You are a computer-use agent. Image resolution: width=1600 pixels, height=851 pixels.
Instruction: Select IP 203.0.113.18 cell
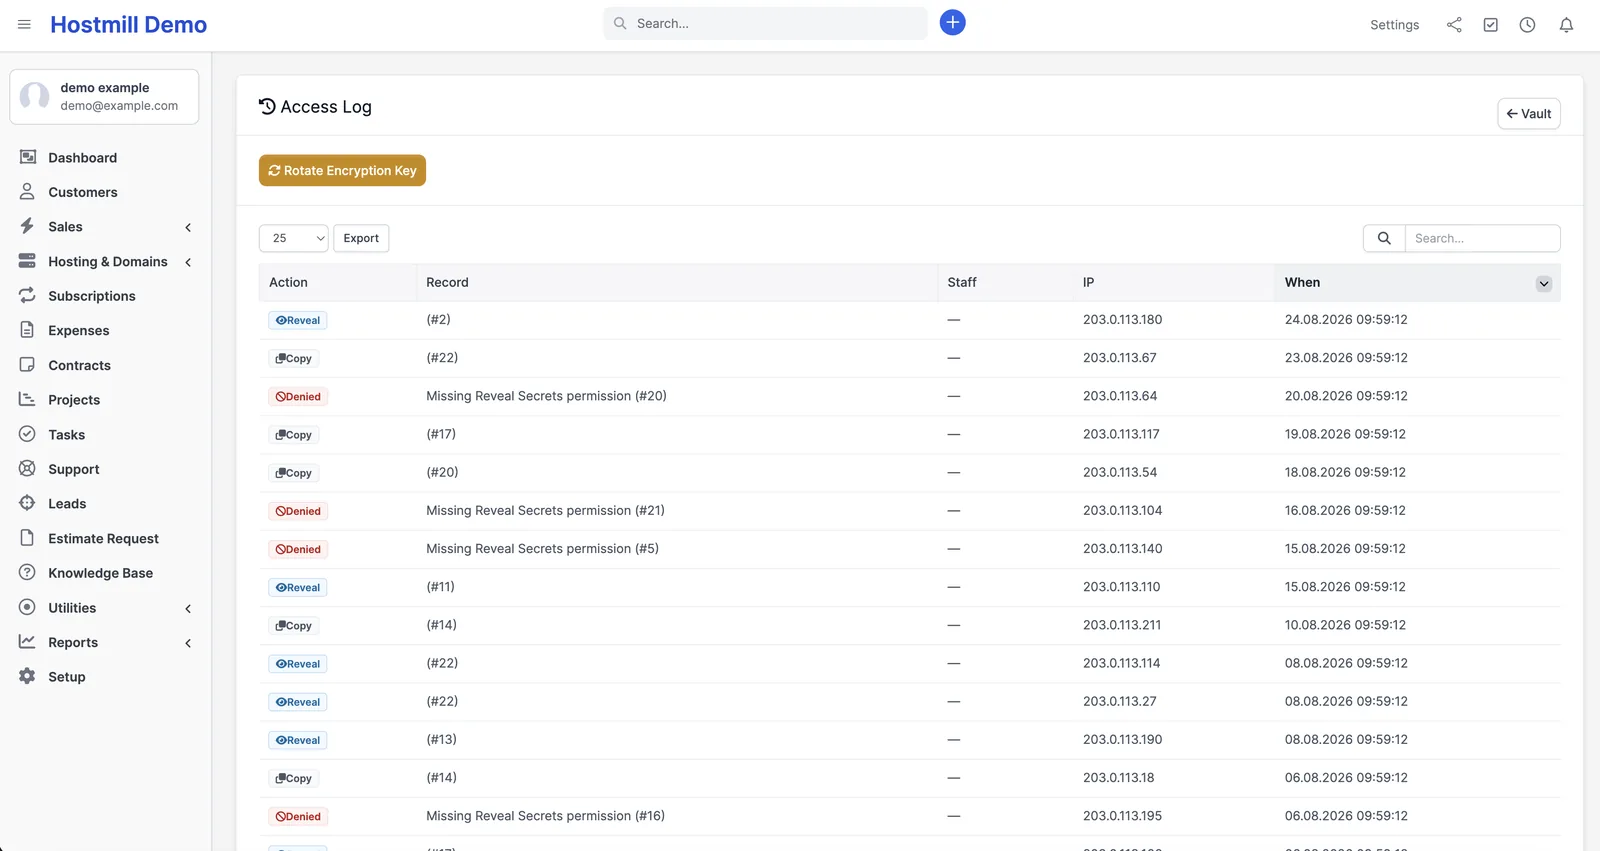(x=1118, y=778)
